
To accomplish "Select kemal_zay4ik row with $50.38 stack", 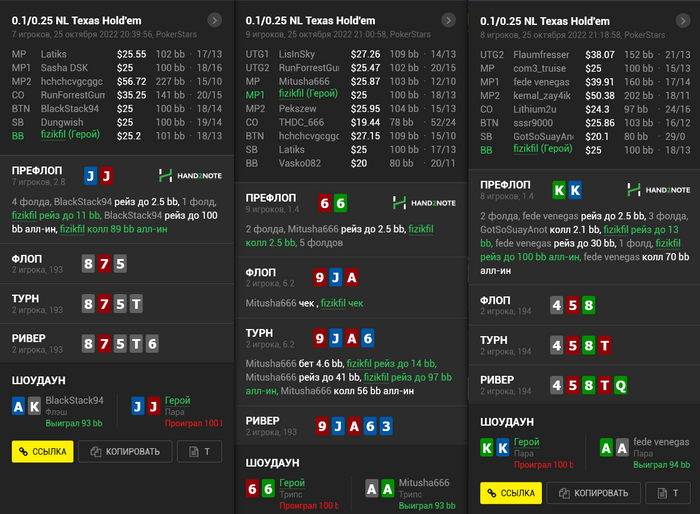I will click(x=585, y=96).
